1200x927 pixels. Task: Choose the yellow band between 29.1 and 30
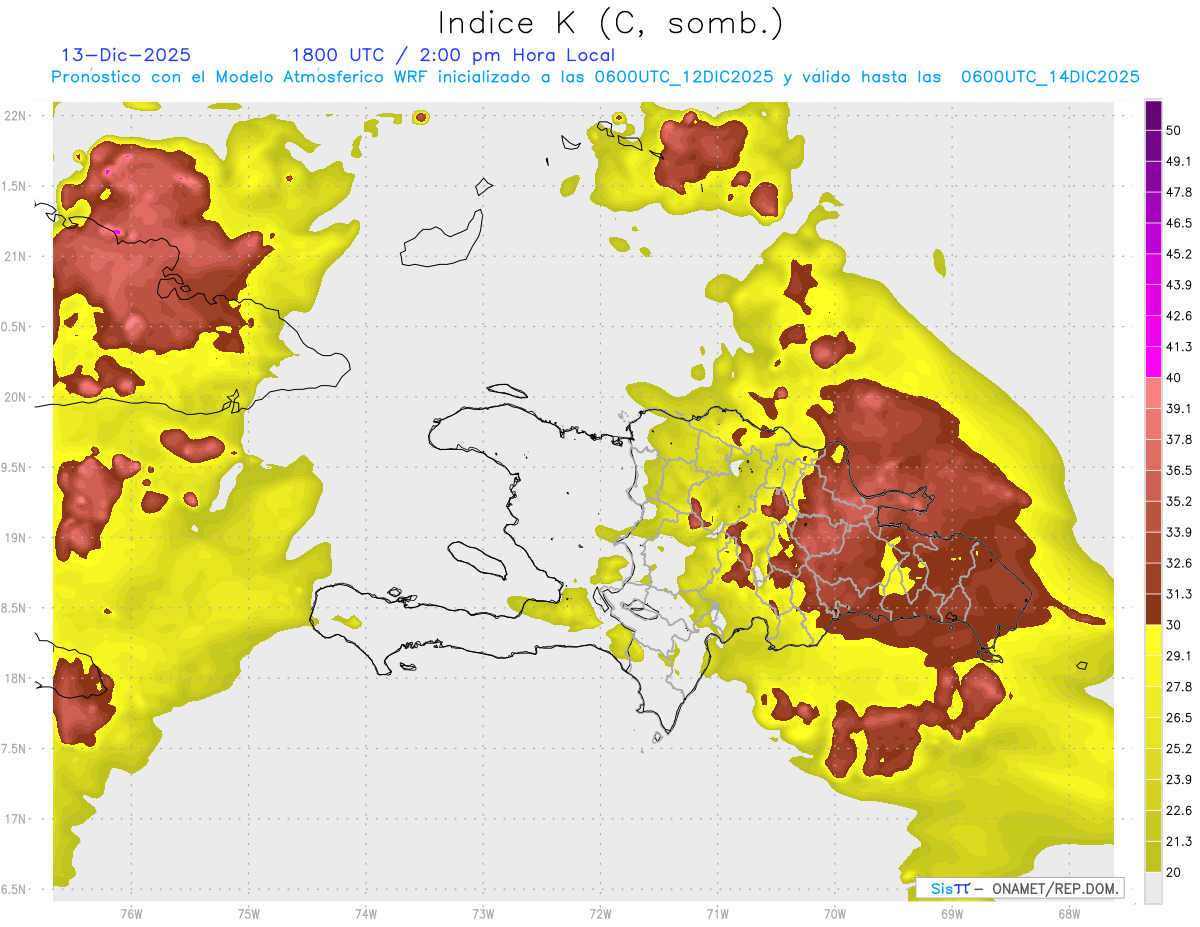pyautogui.click(x=1153, y=640)
